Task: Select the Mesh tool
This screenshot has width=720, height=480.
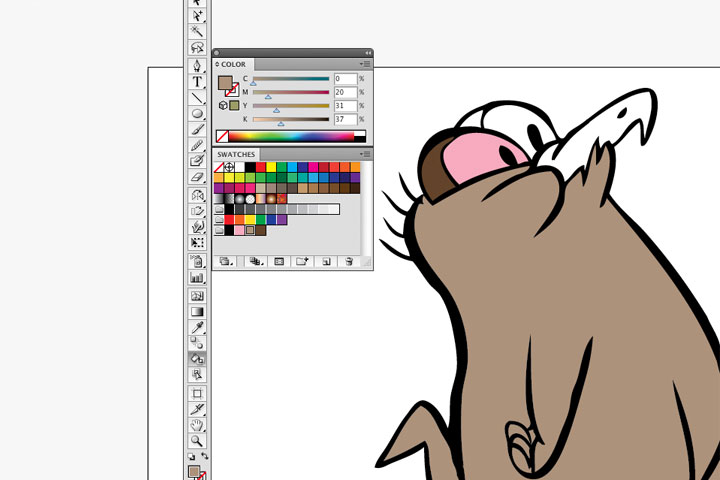Action: [x=197, y=296]
